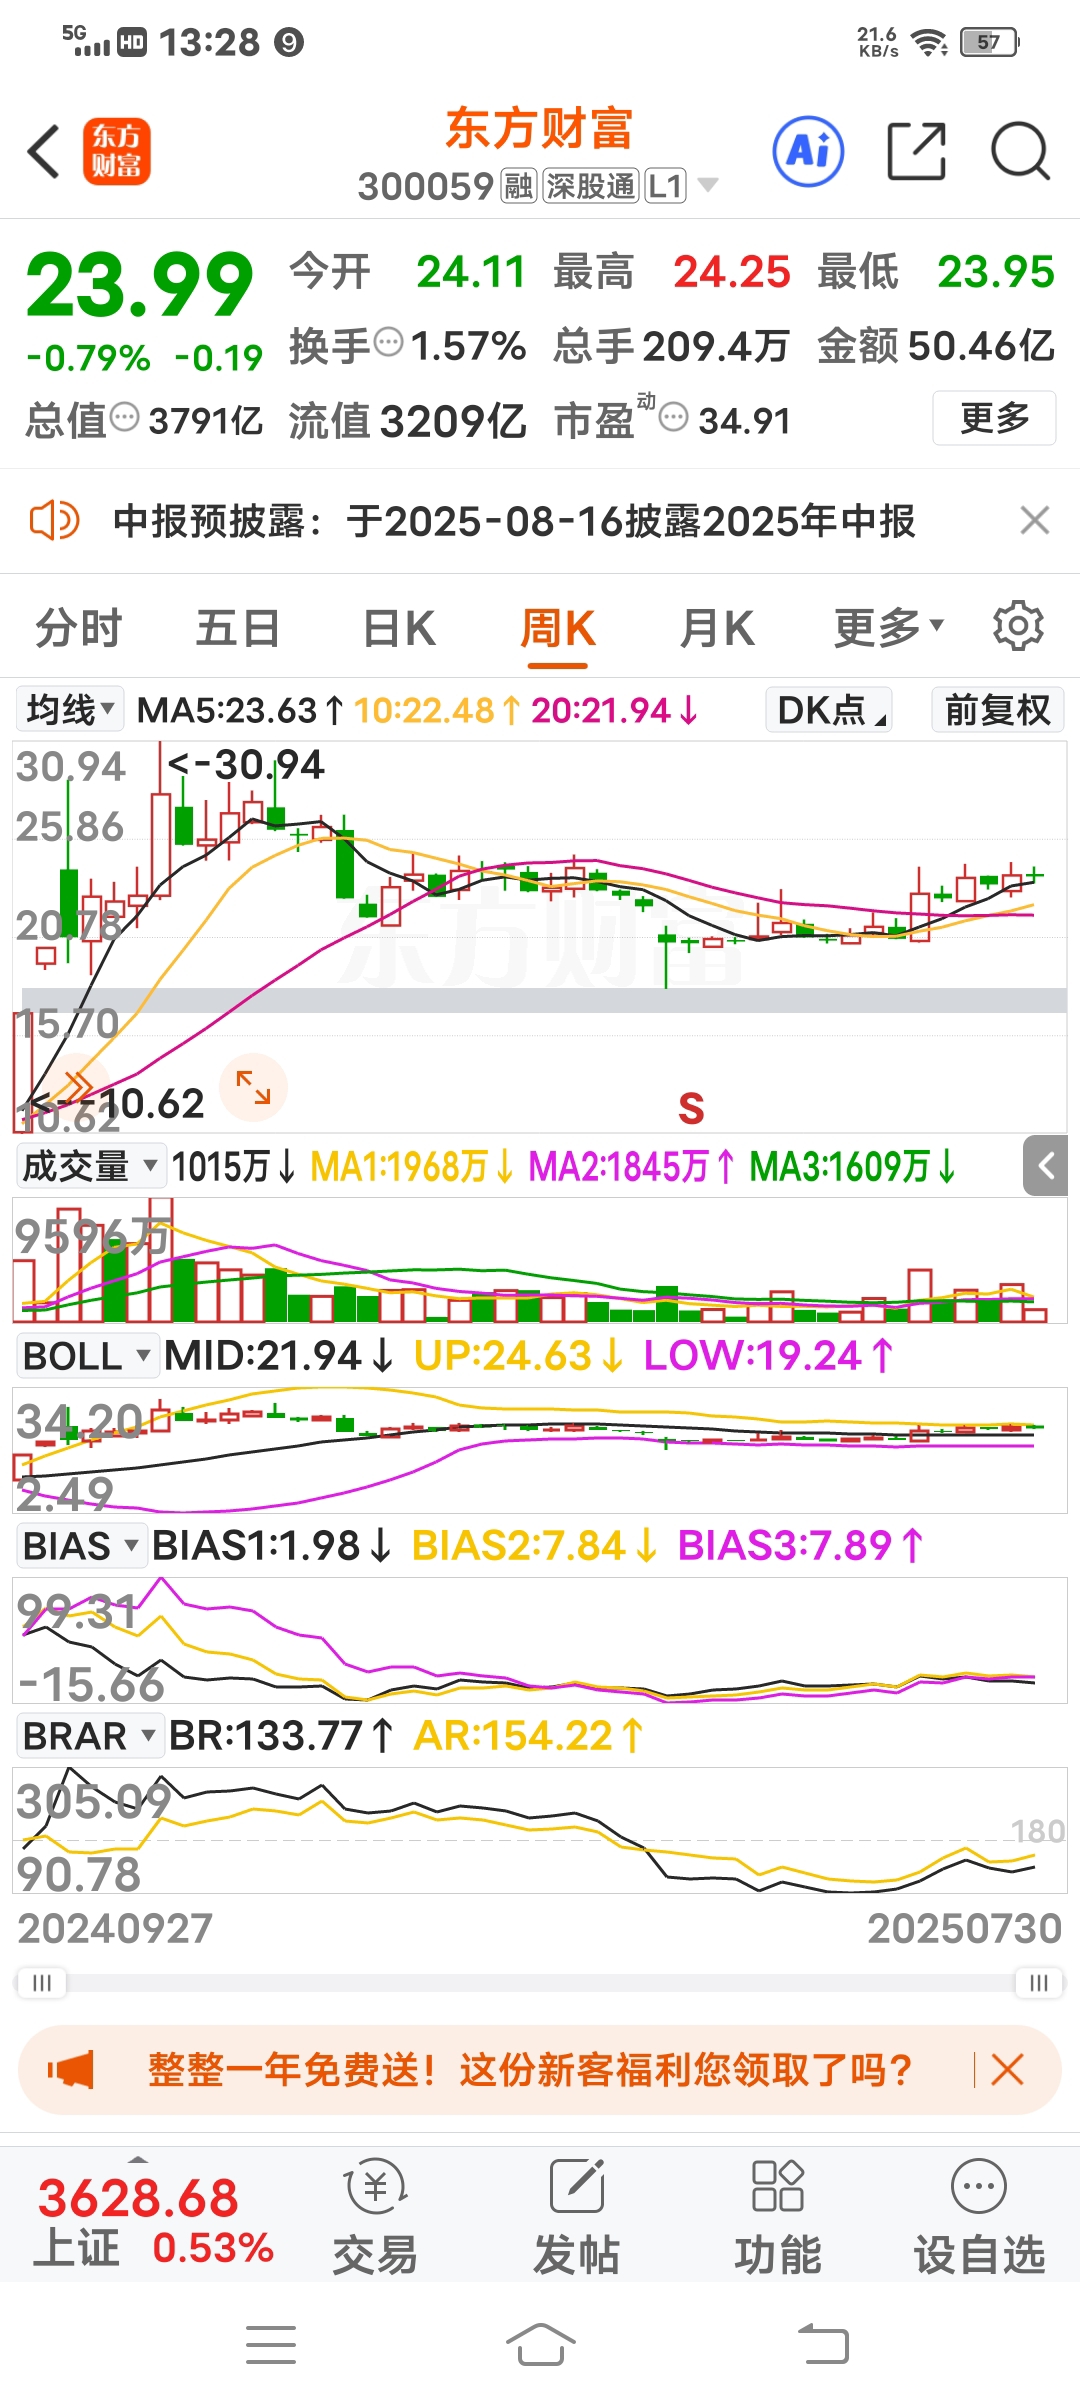Tap the fullscreen expand chart icon
Viewport: 1080px width, 2408px height.
(253, 1087)
